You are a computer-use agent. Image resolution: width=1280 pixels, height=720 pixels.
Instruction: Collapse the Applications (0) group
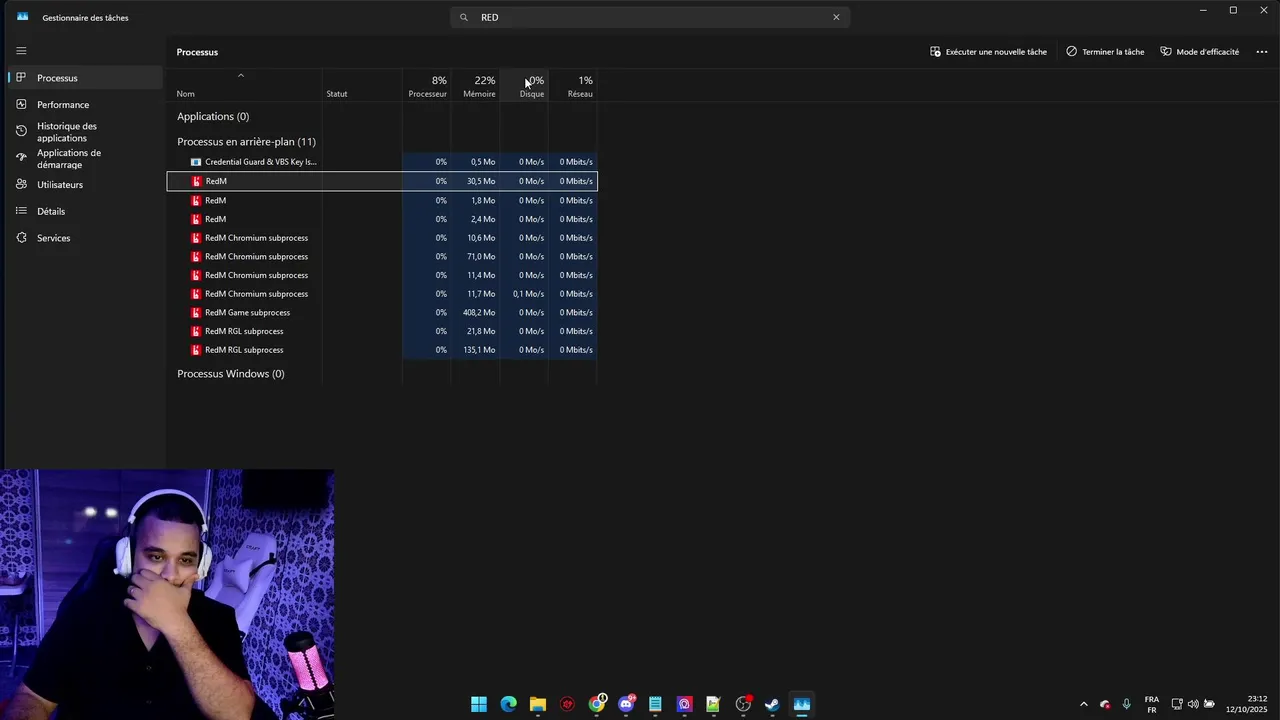[213, 116]
